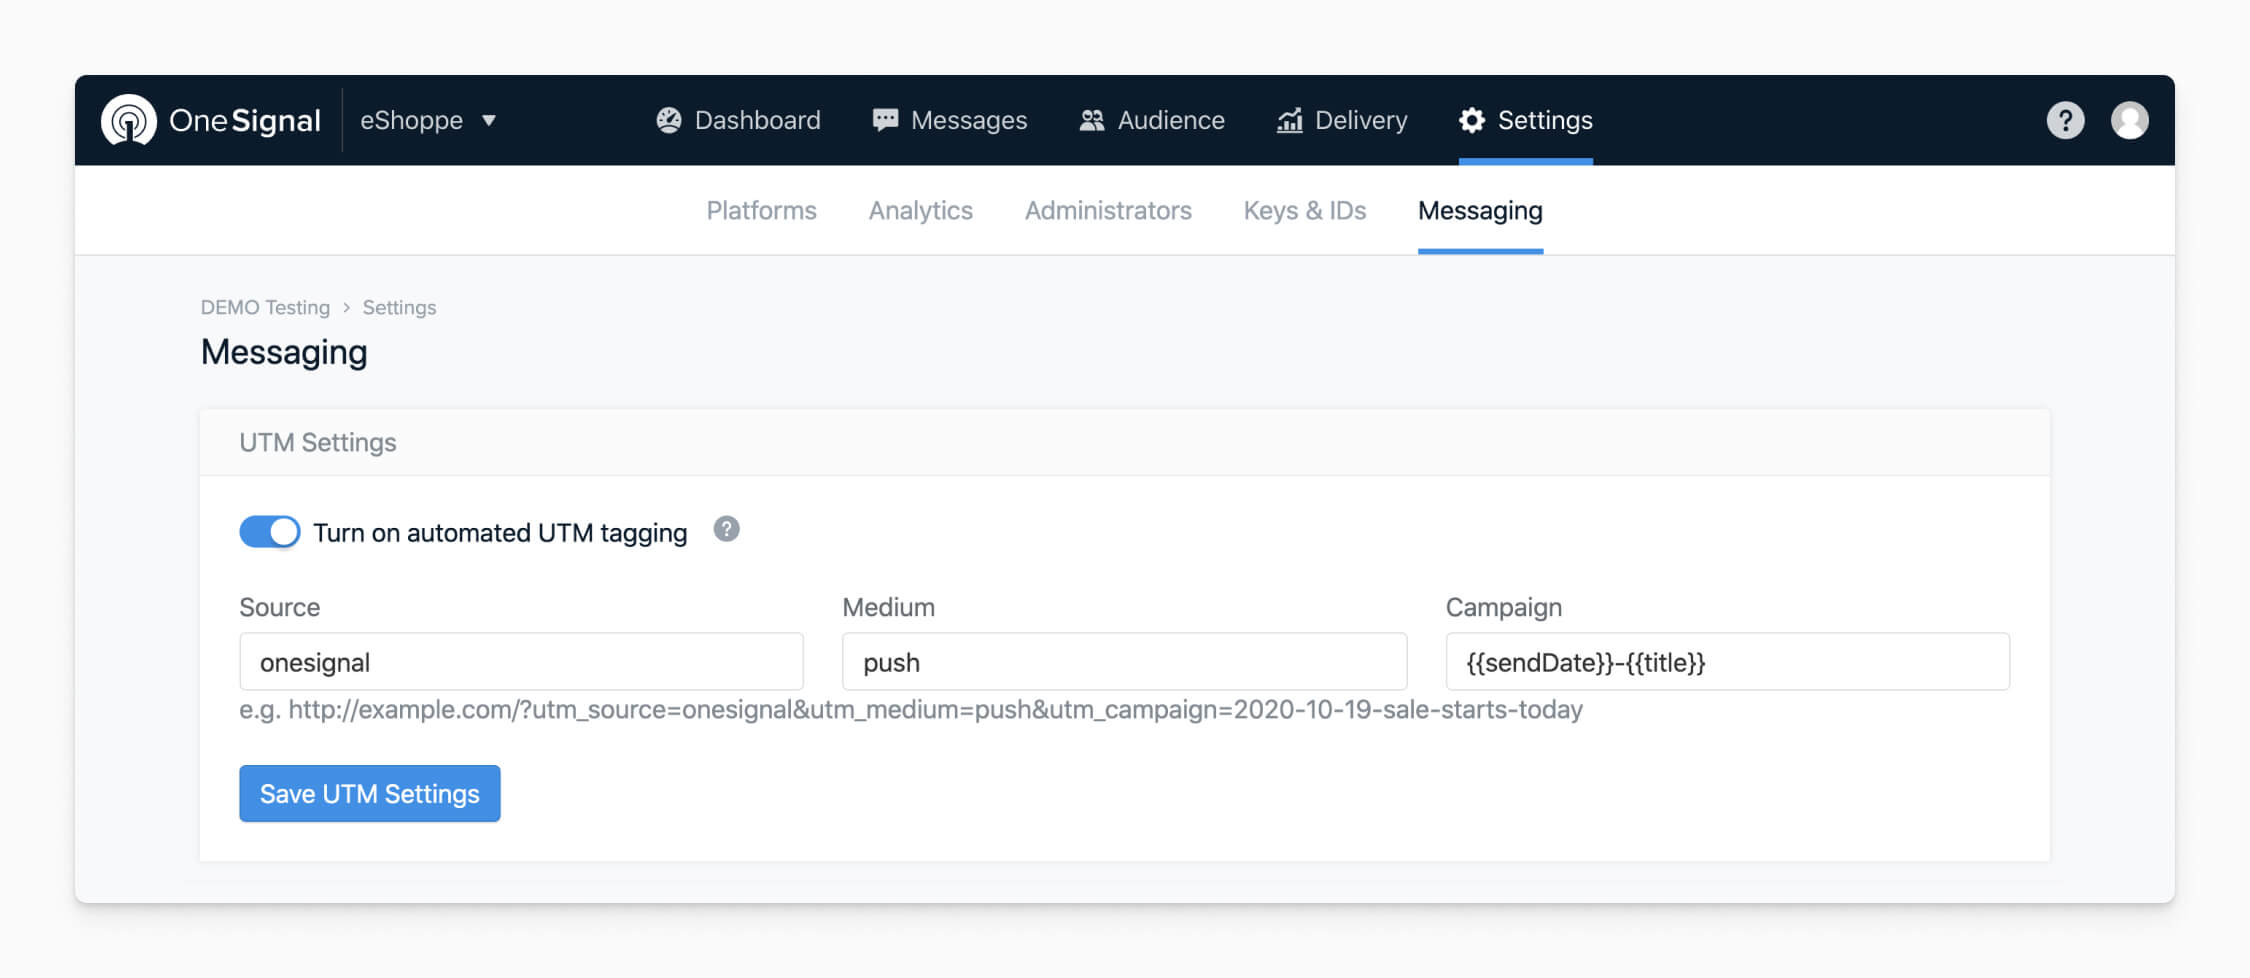
Task: Click the UTM Settings section header
Action: [318, 442]
